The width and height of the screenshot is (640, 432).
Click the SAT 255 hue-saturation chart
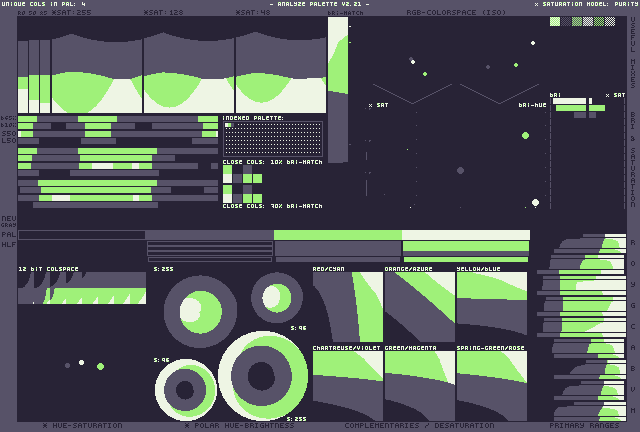click(x=97, y=73)
